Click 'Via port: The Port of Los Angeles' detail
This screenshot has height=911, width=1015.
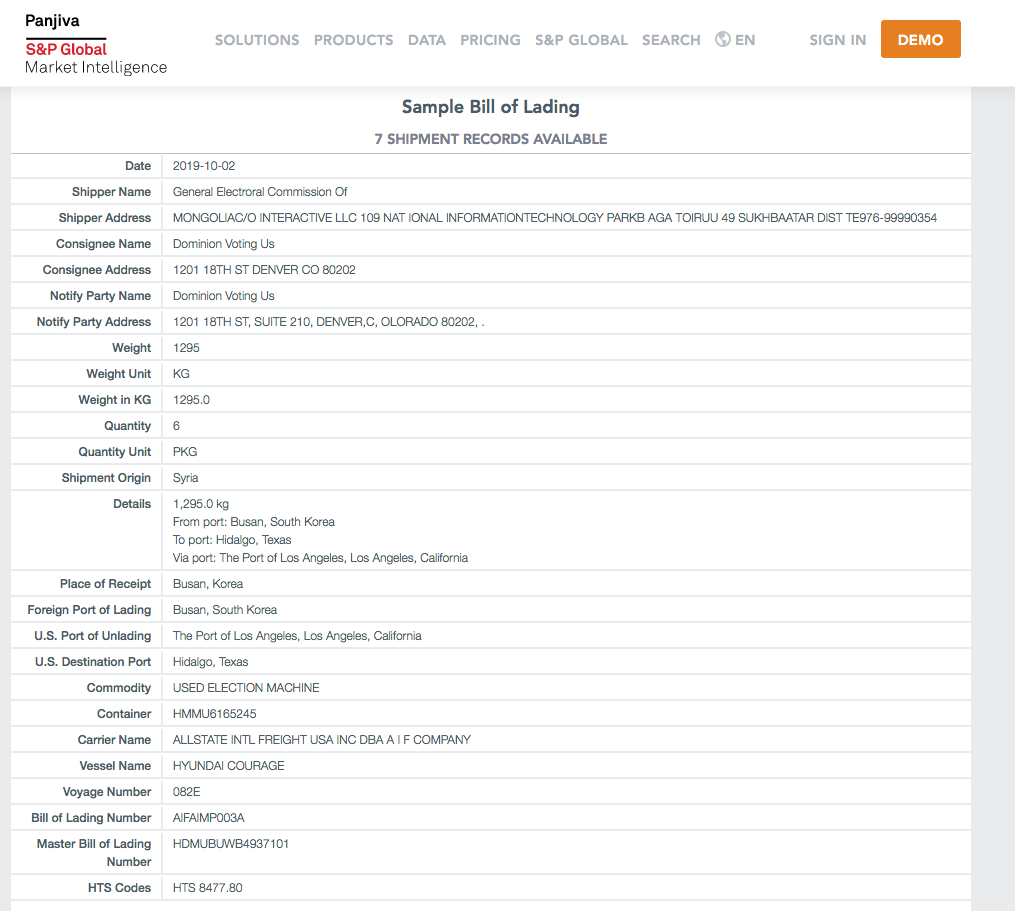(x=320, y=558)
